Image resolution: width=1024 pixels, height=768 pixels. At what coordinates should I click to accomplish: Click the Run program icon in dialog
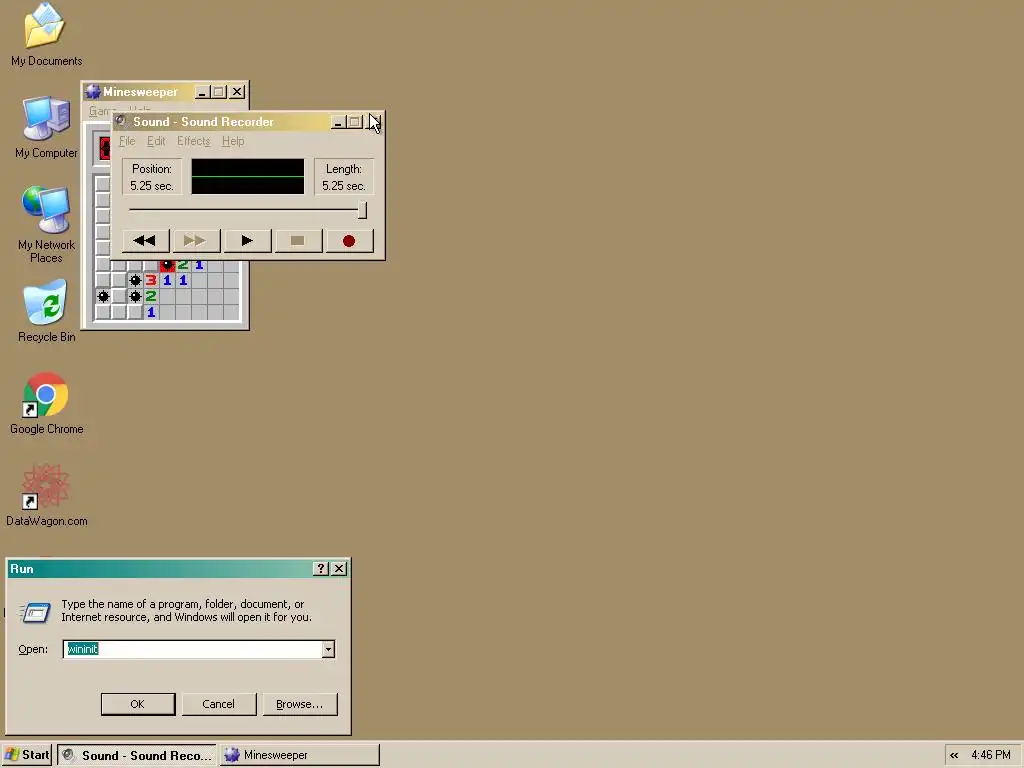[35, 613]
